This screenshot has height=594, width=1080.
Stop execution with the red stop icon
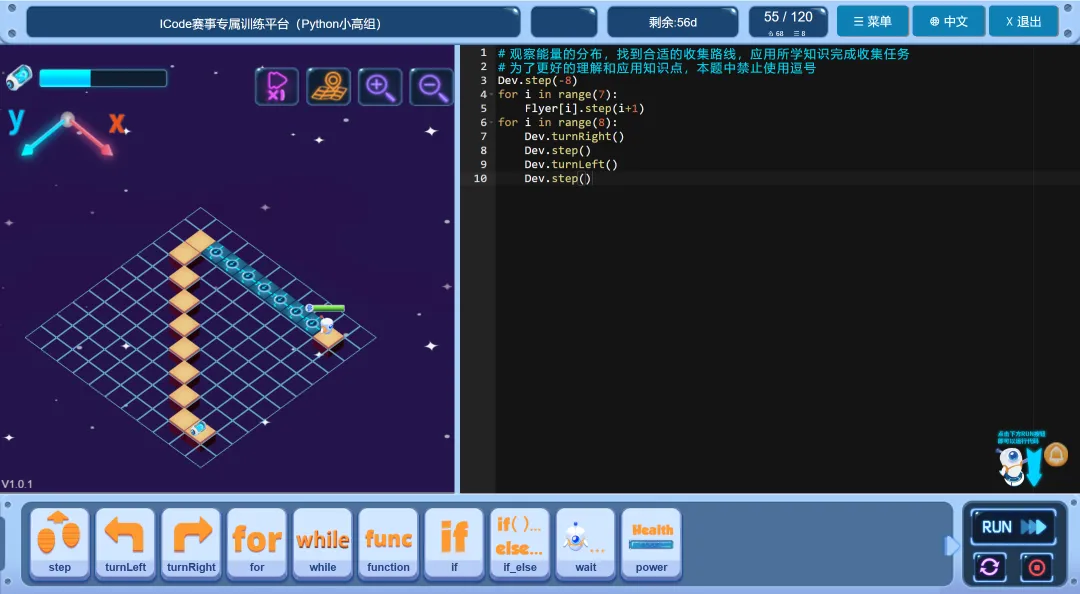click(1037, 567)
